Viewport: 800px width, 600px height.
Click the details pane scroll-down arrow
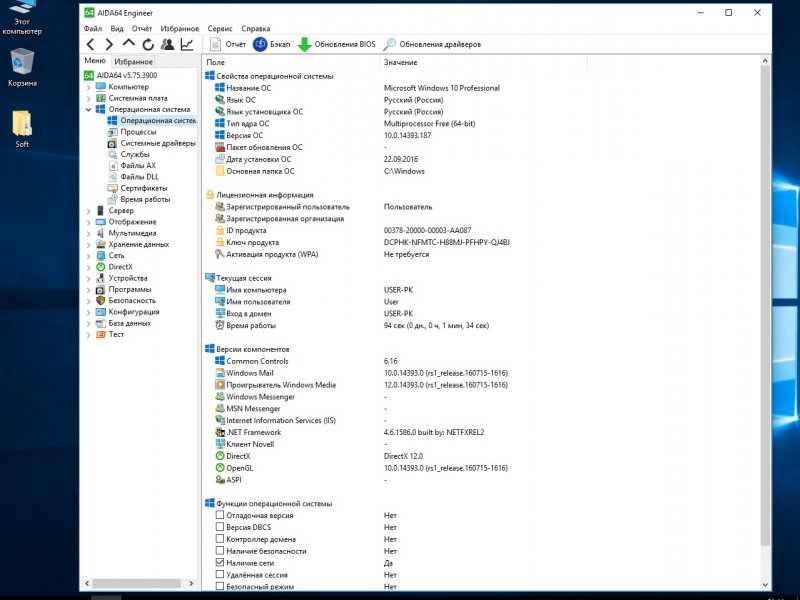click(x=765, y=585)
